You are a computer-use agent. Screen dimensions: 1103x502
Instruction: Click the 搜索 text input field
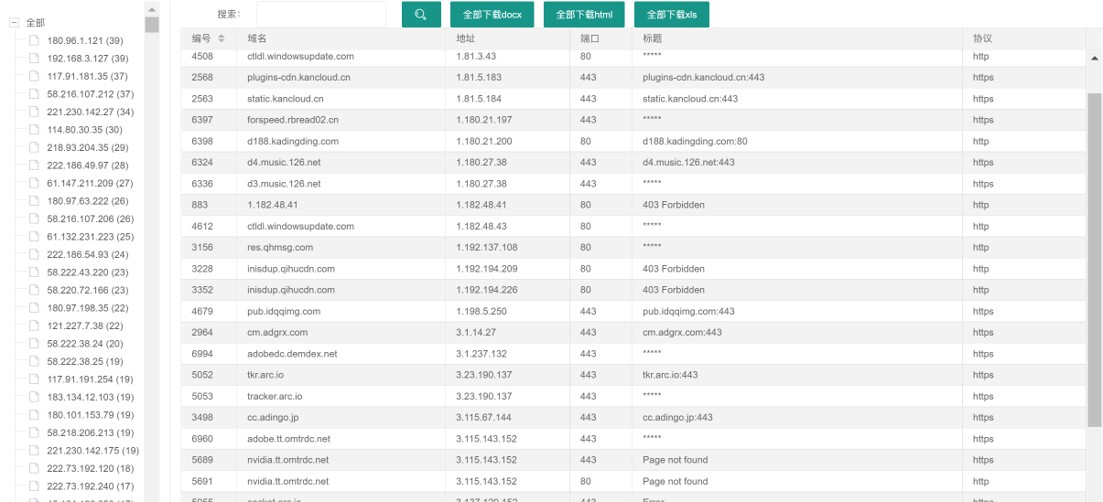[x=320, y=14]
